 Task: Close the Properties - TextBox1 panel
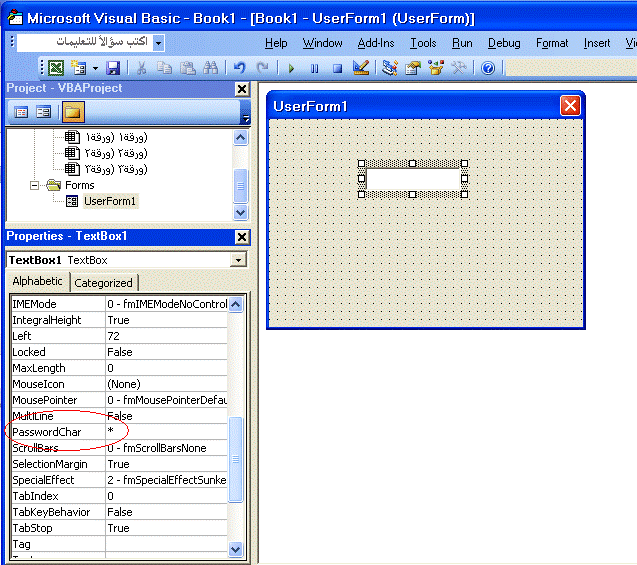pyautogui.click(x=242, y=237)
